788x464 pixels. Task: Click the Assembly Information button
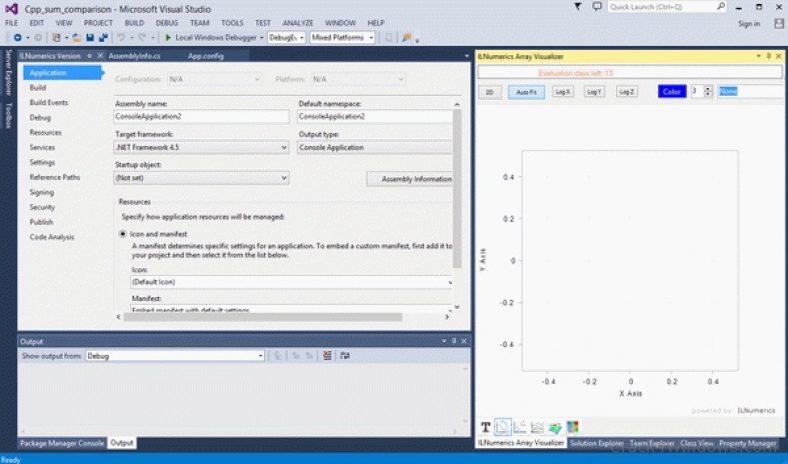point(410,179)
